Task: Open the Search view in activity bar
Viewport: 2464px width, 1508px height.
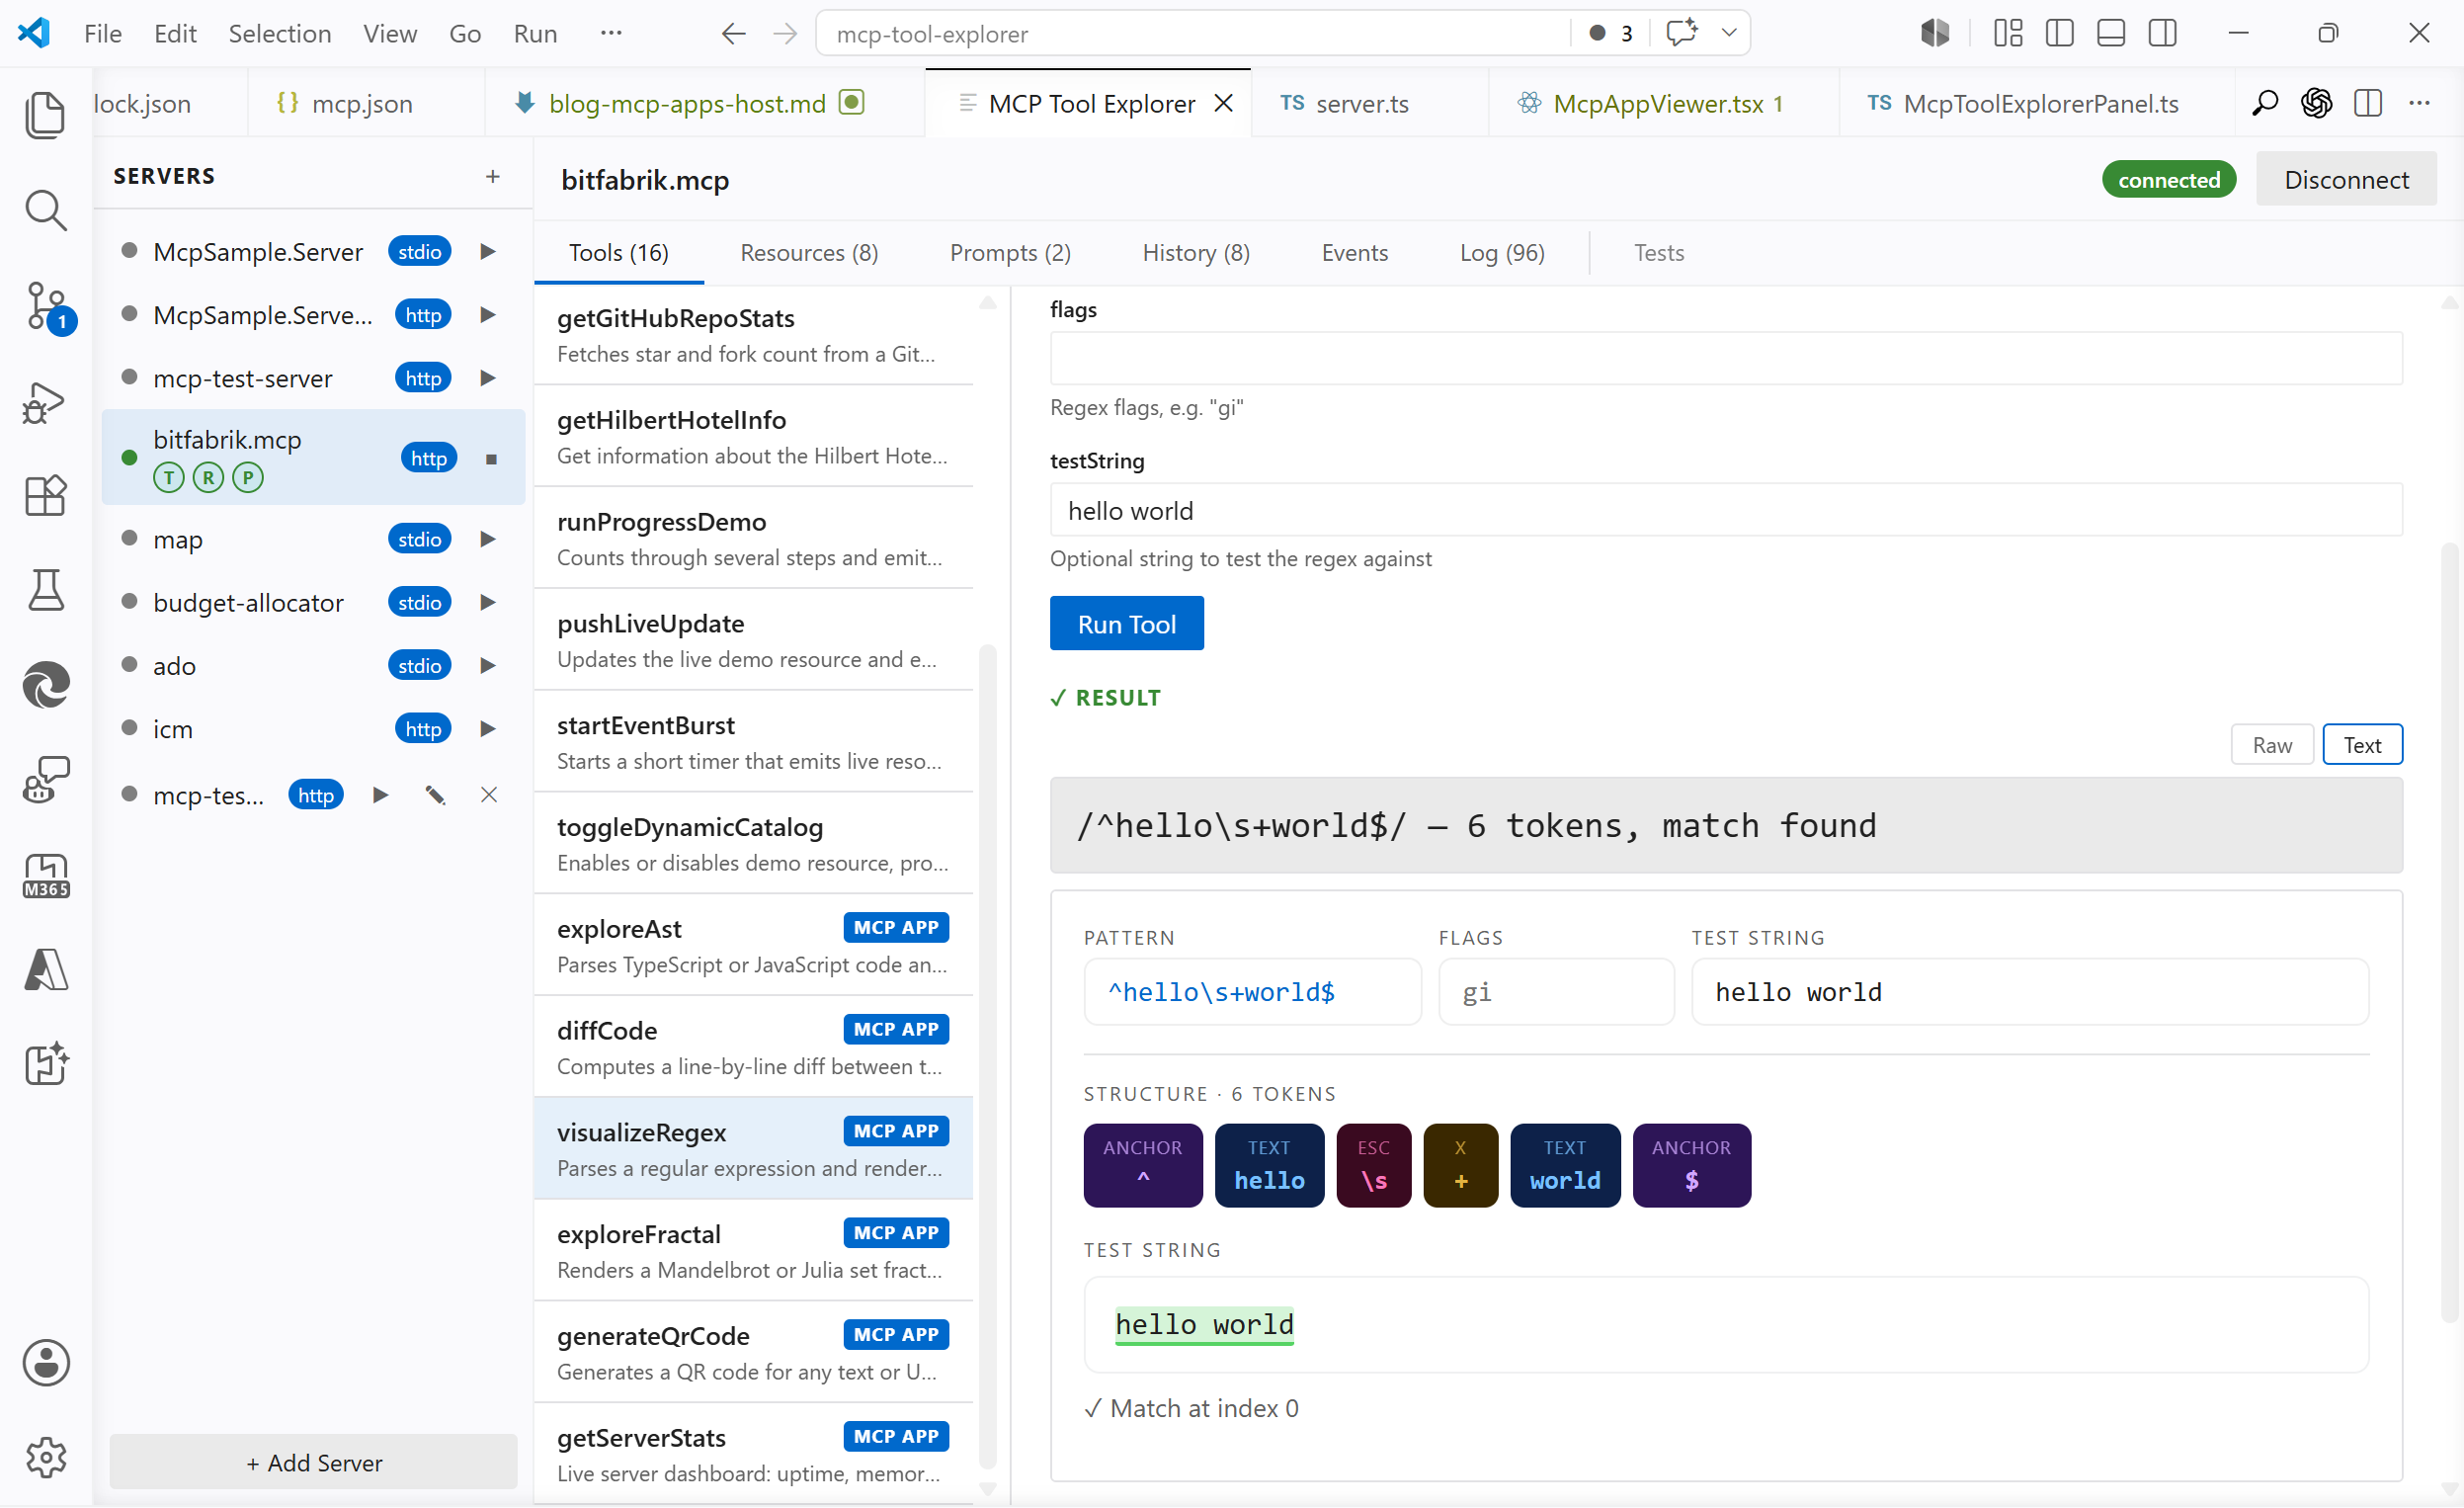Action: point(46,210)
